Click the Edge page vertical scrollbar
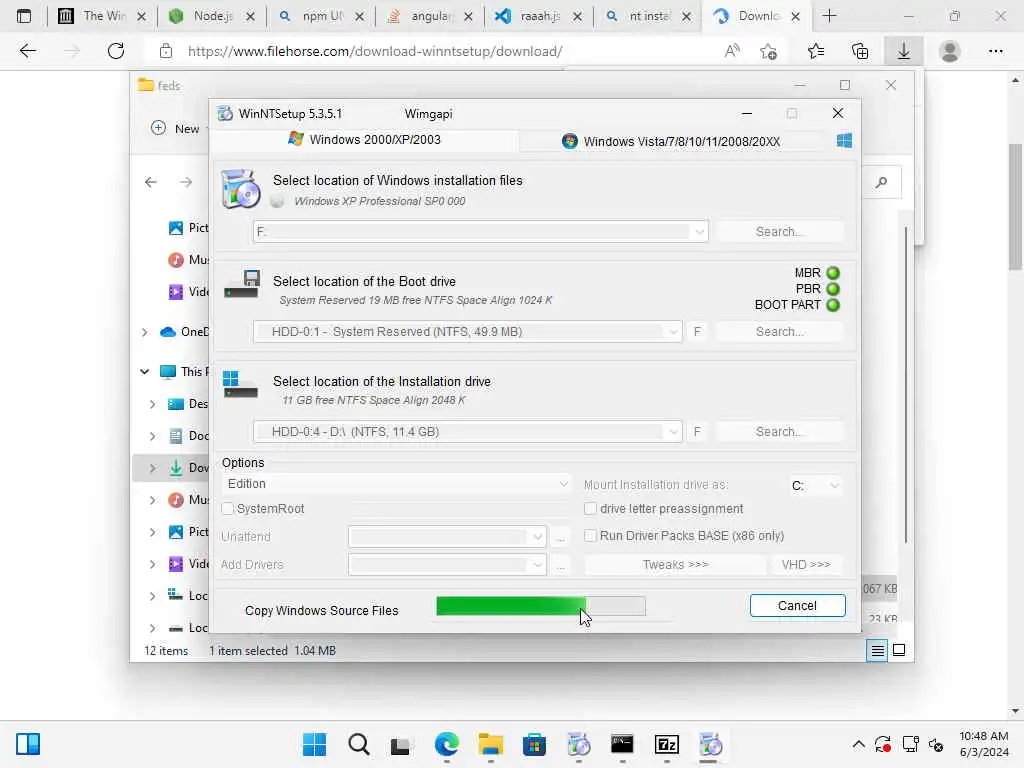The image size is (1024, 768). 1015,207
